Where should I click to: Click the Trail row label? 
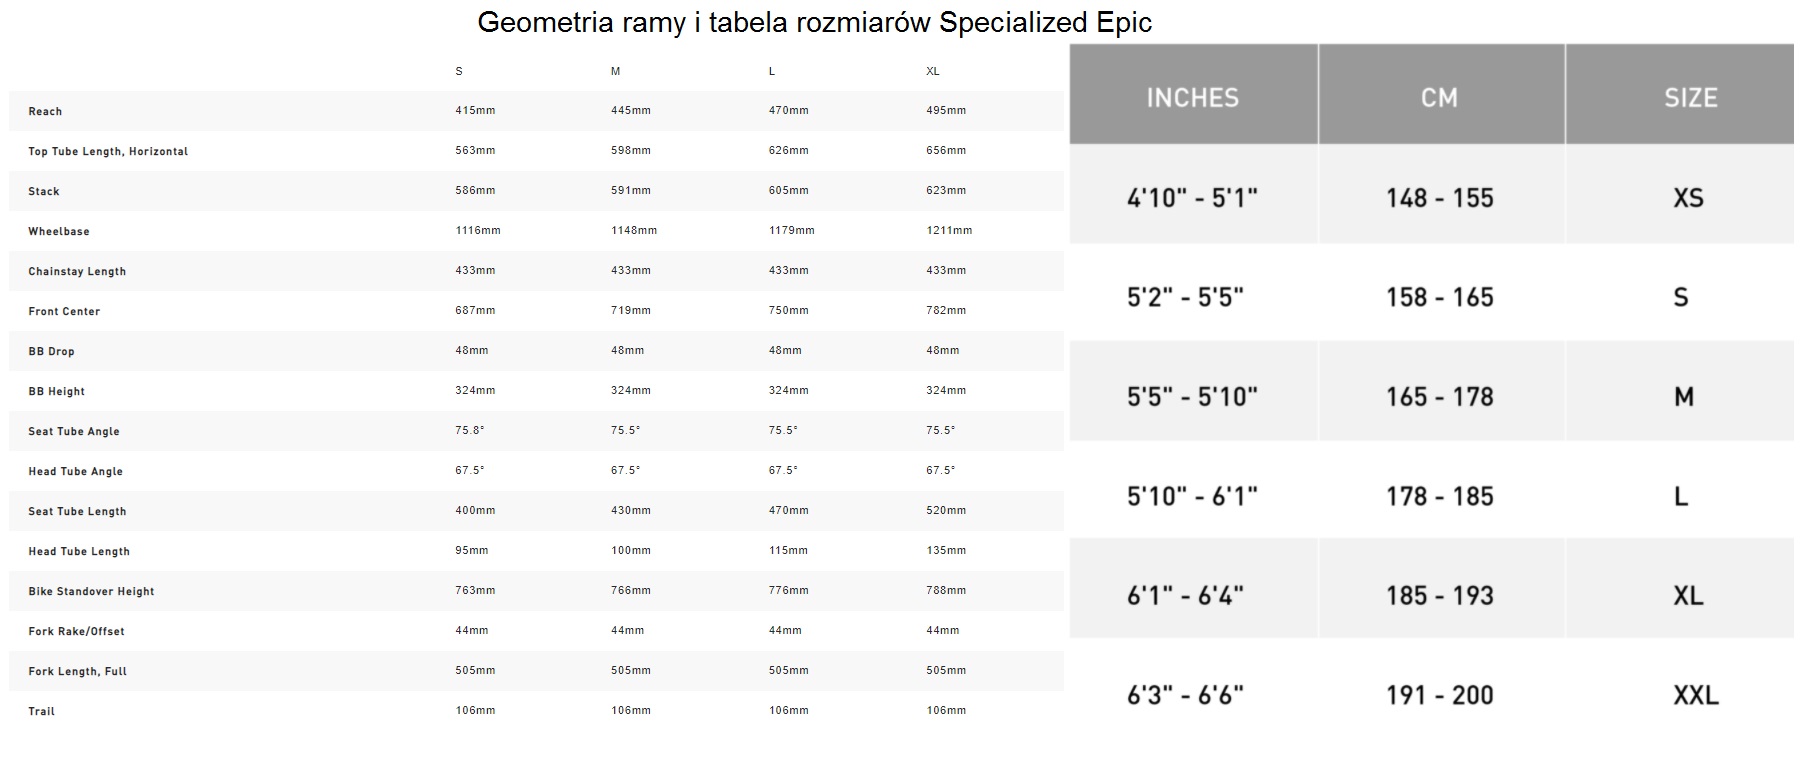(41, 711)
